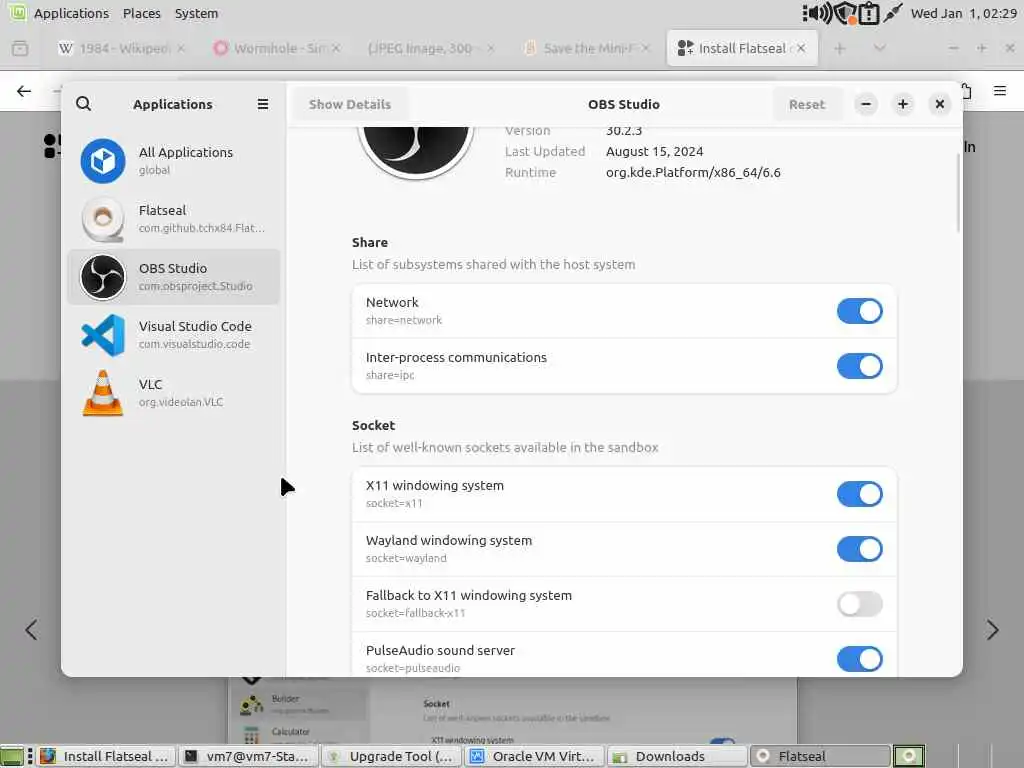This screenshot has height=768, width=1024.
Task: Click the large OBS Studio logo
Action: [x=415, y=152]
